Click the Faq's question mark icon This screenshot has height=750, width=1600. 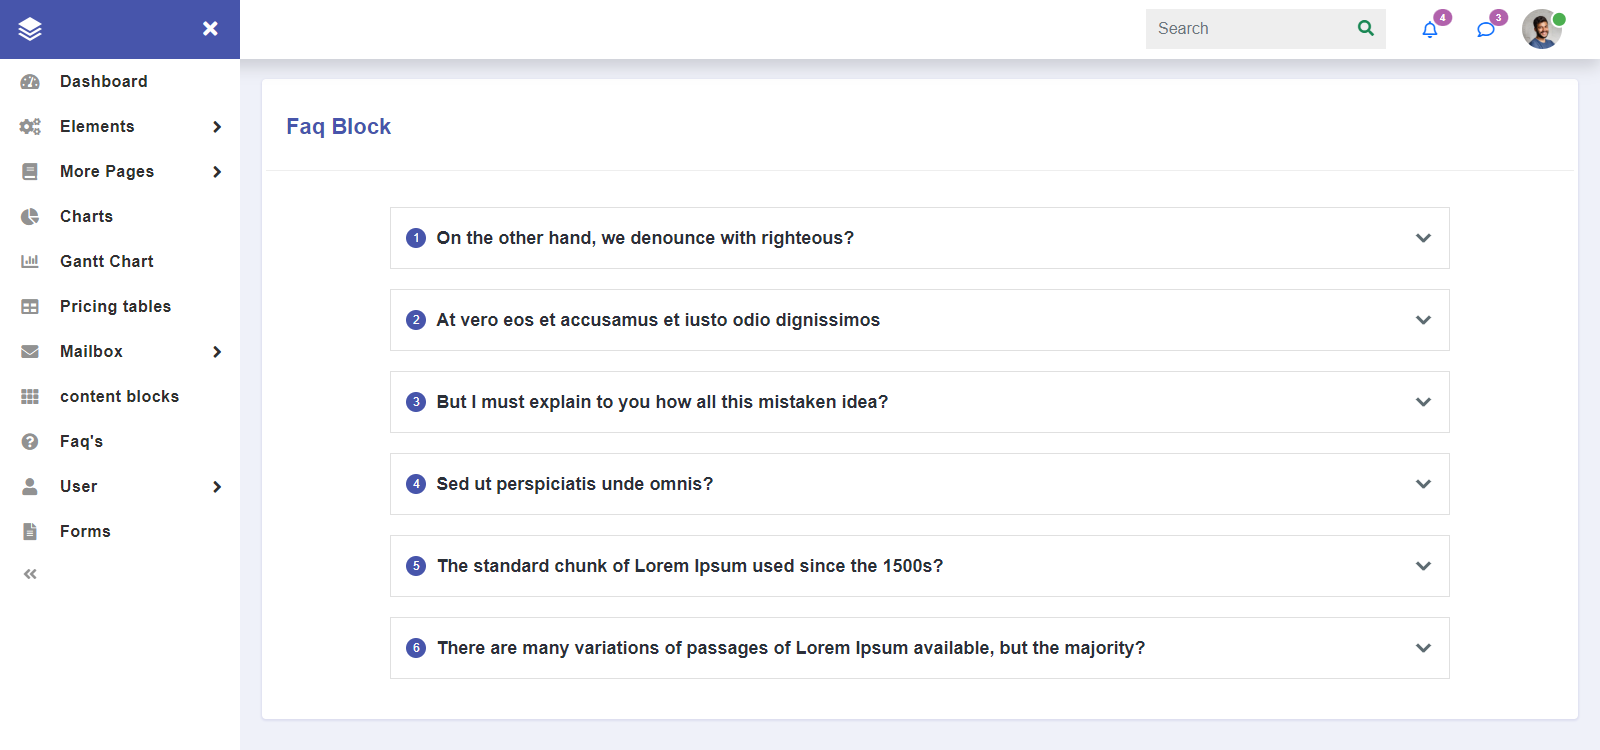coord(30,442)
